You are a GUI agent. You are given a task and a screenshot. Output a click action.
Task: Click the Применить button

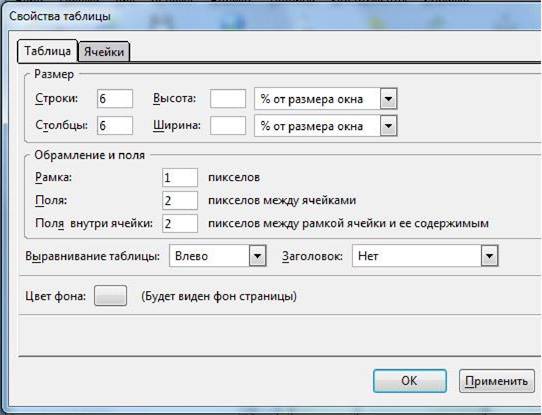click(497, 381)
